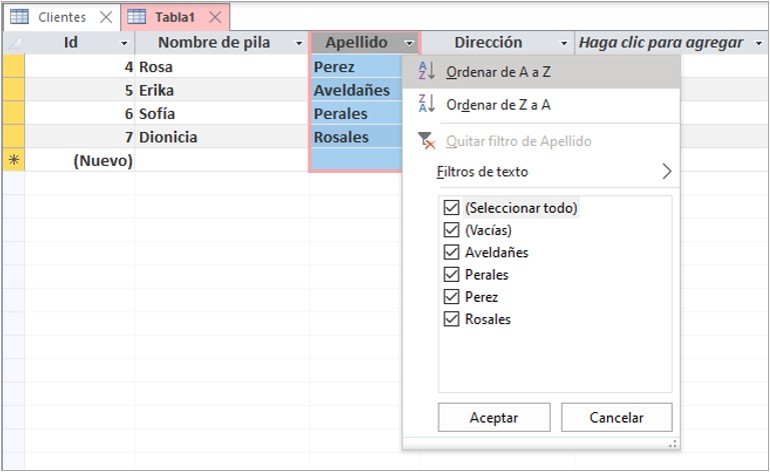Click the Cancelar button

(x=617, y=417)
